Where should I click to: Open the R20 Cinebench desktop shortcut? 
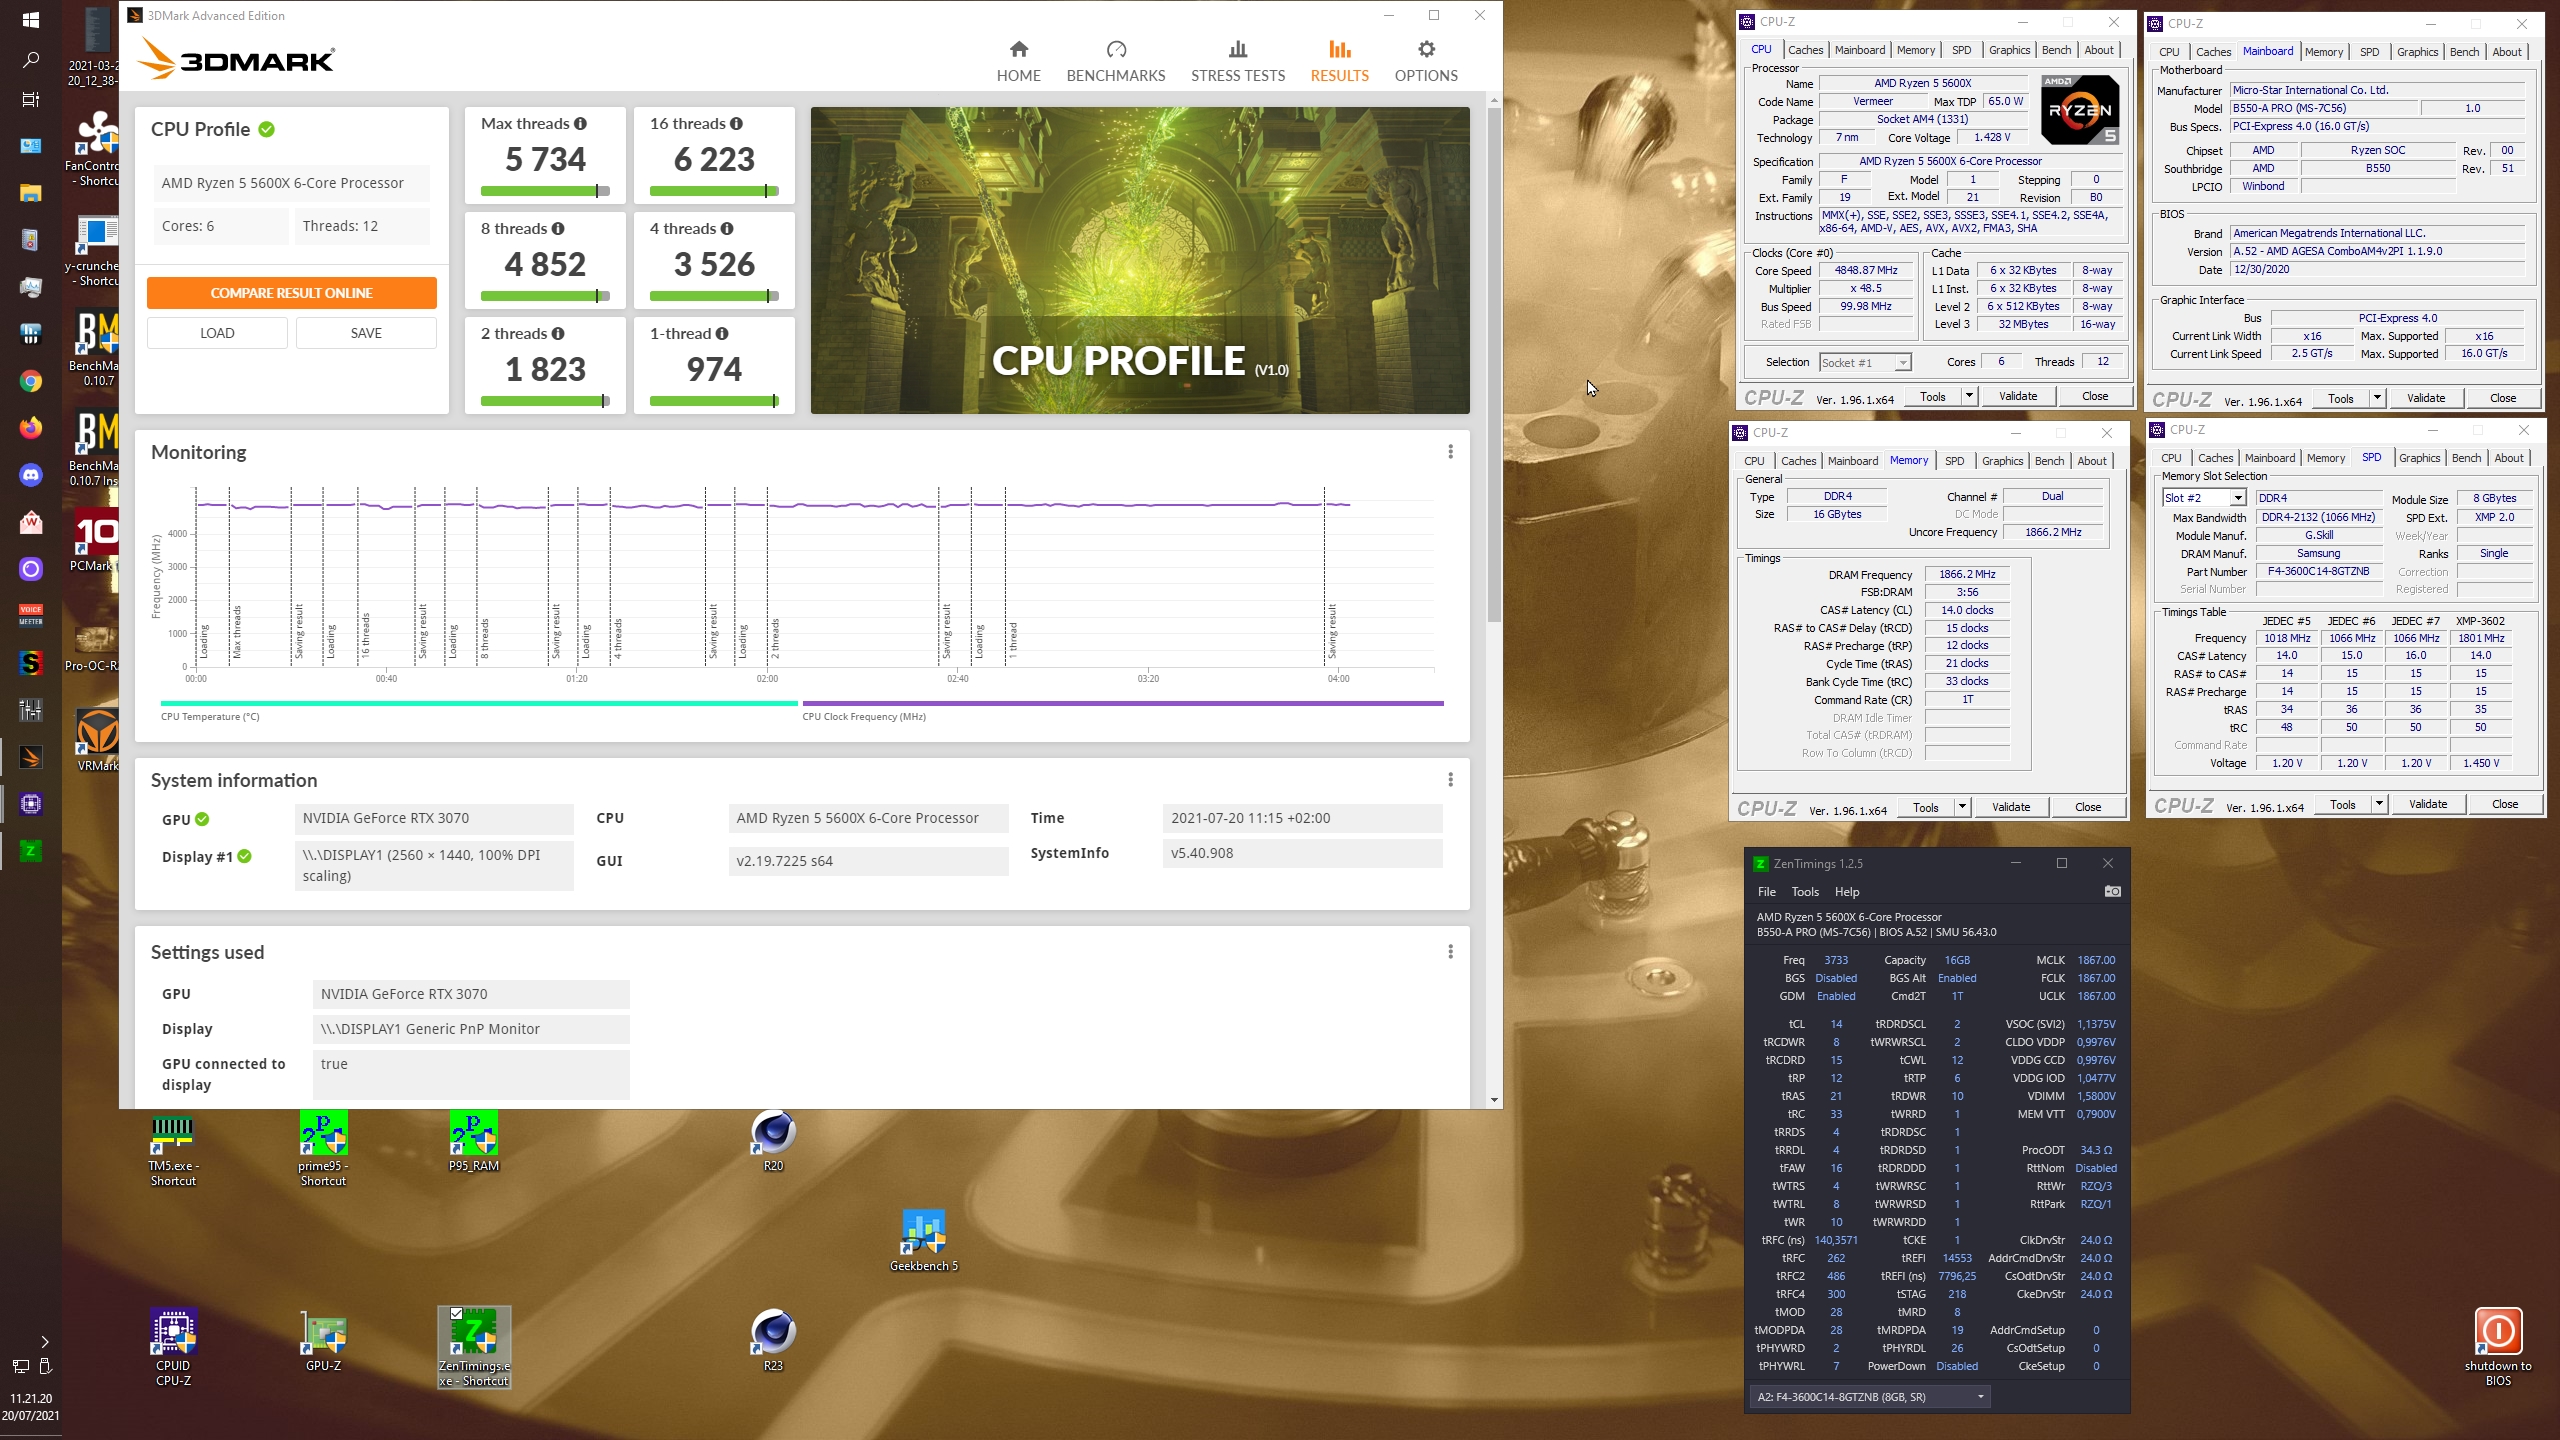click(773, 1141)
